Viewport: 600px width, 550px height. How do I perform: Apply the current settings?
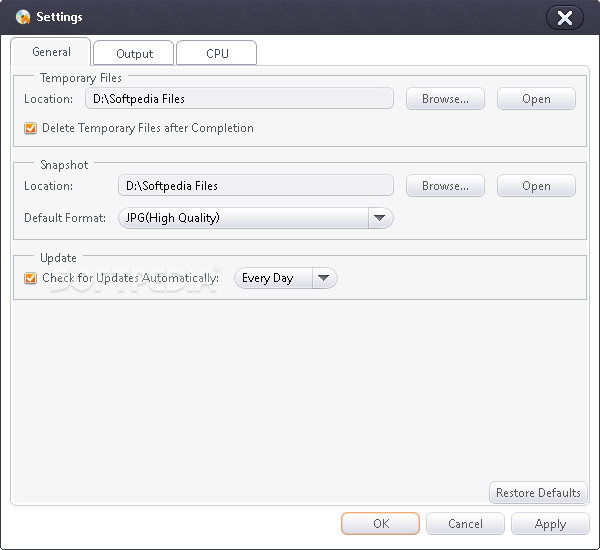click(550, 523)
